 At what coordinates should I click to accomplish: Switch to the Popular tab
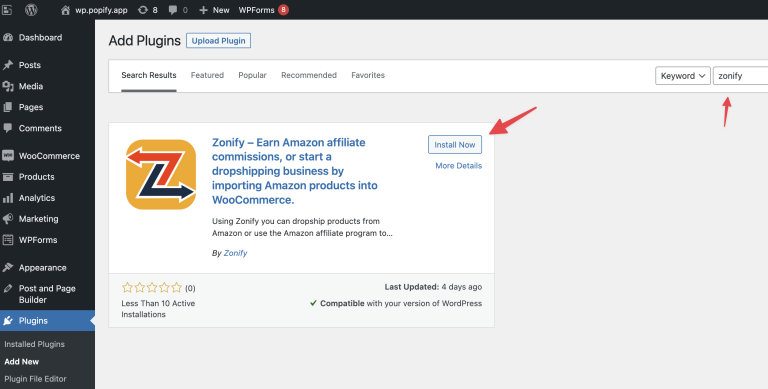click(252, 75)
